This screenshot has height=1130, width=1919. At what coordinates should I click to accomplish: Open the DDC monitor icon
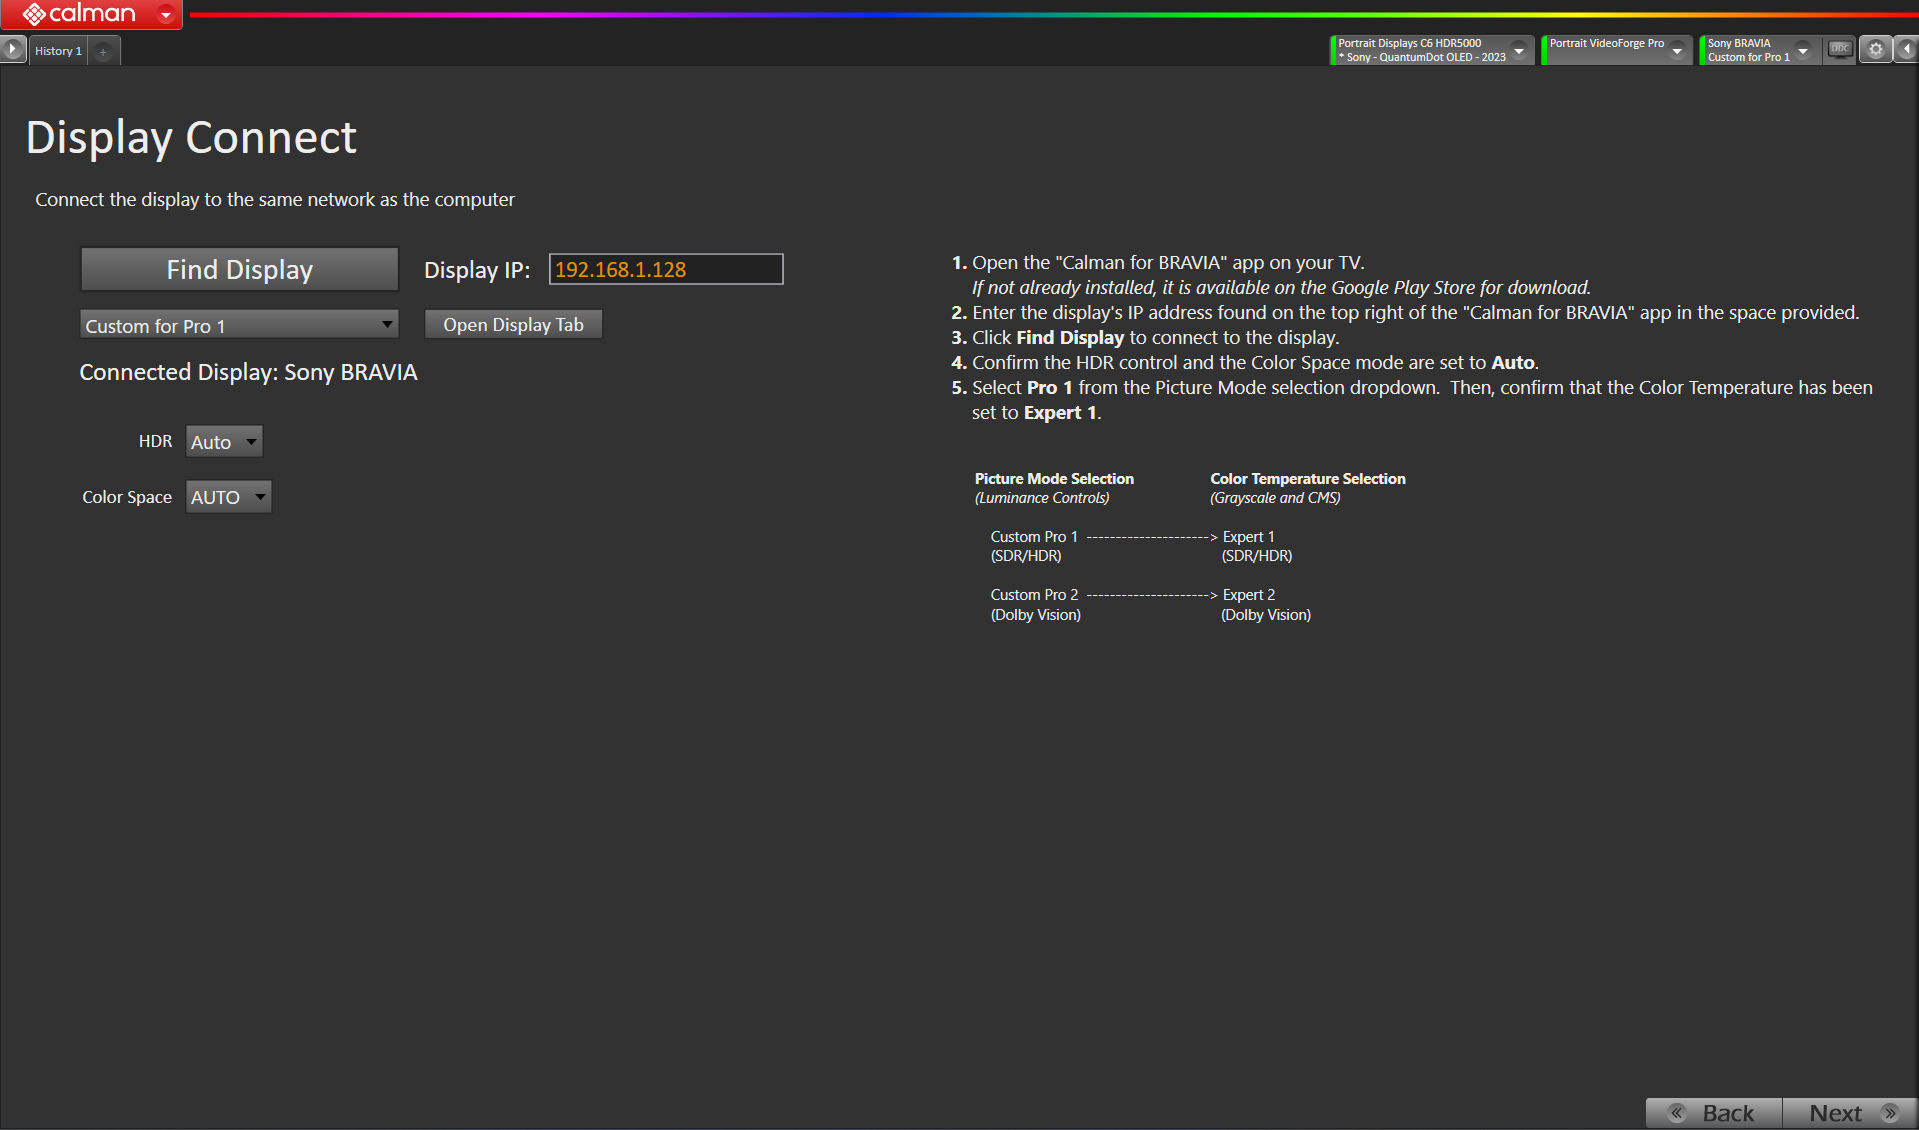(x=1839, y=49)
